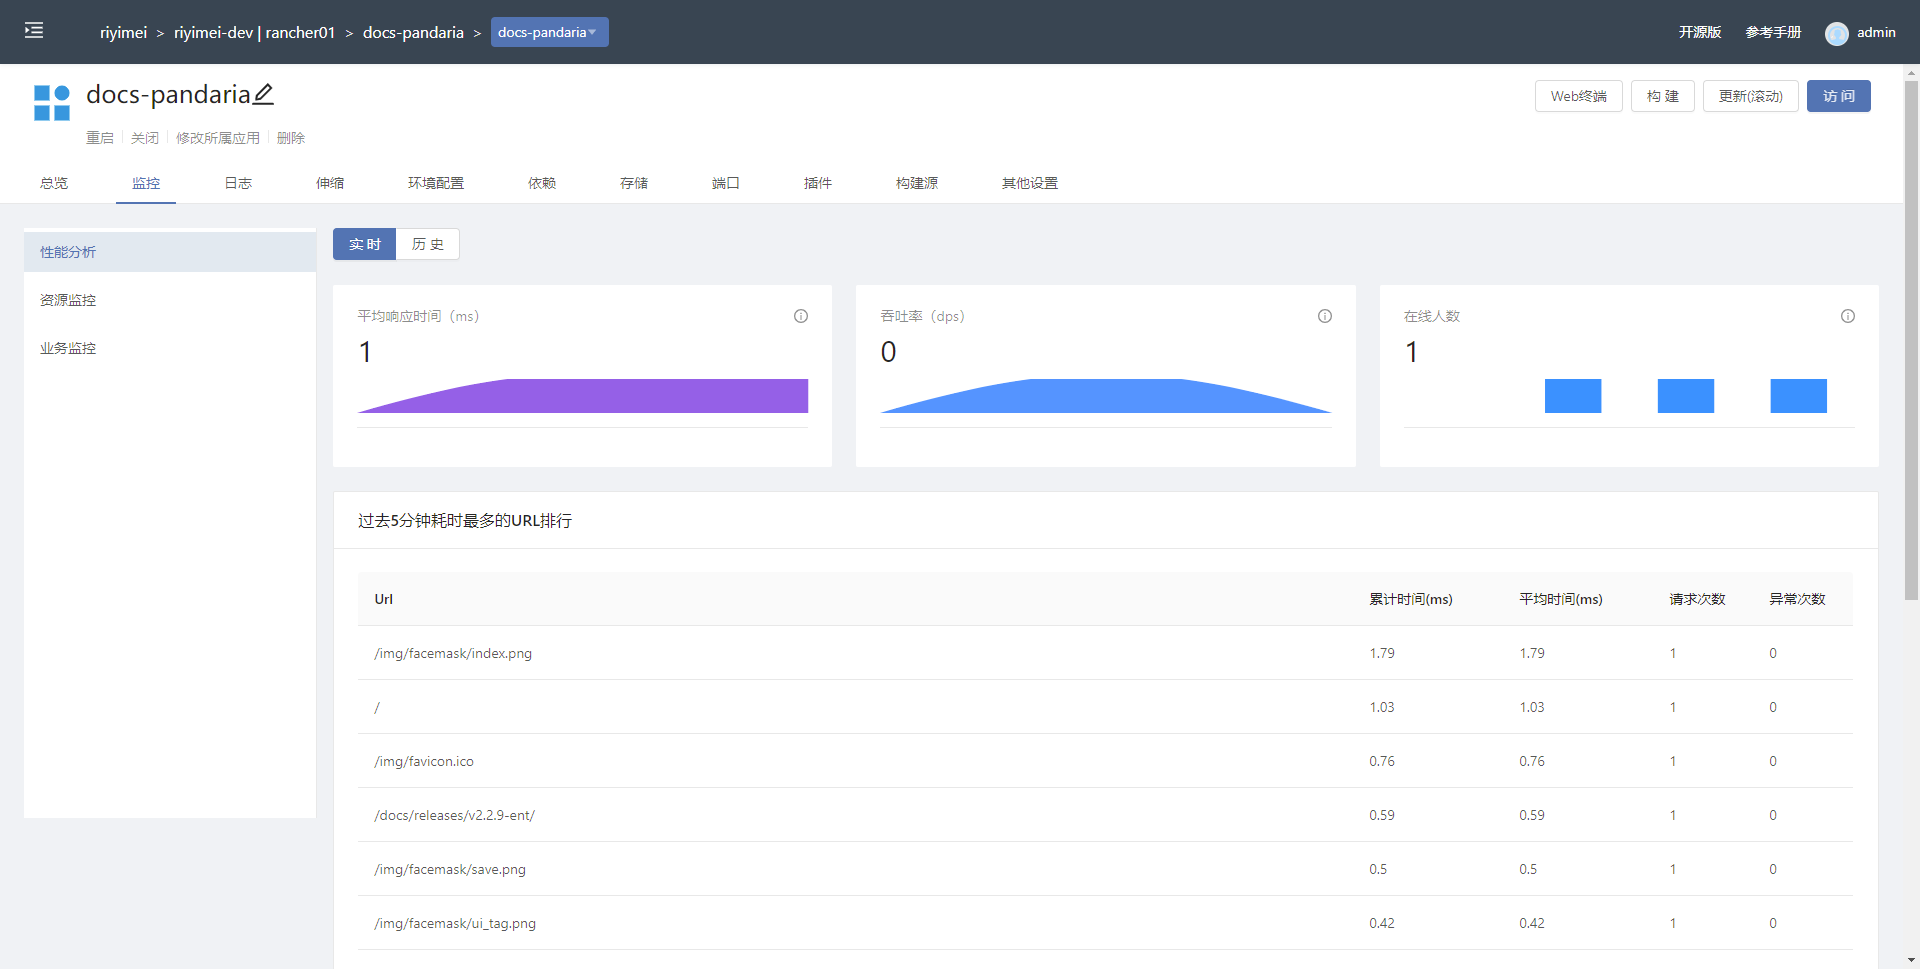Click the 访问 button
Screen dimensions: 1920x969
click(x=1839, y=96)
